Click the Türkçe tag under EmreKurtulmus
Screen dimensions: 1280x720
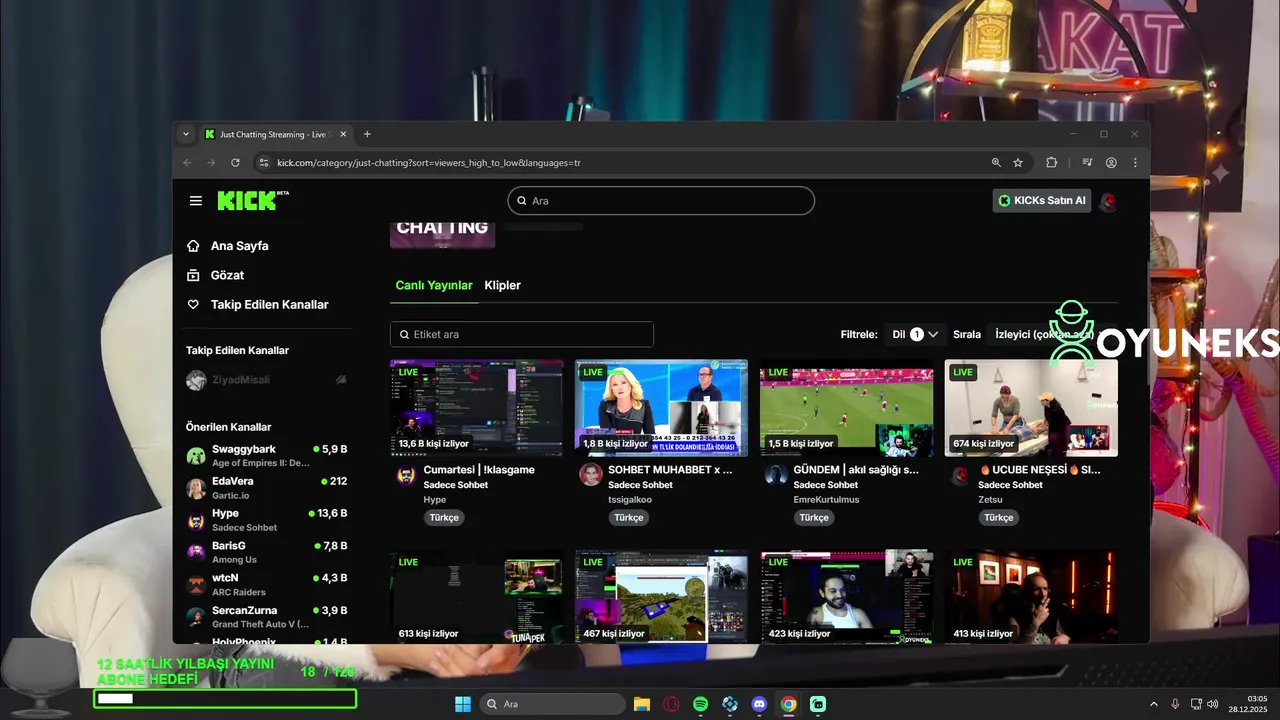(814, 518)
